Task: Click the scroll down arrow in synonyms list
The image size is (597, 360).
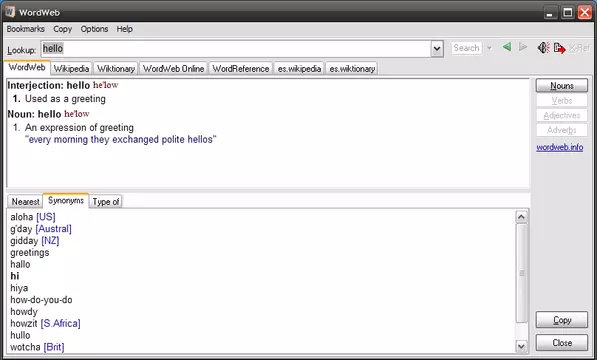Action: [x=521, y=346]
